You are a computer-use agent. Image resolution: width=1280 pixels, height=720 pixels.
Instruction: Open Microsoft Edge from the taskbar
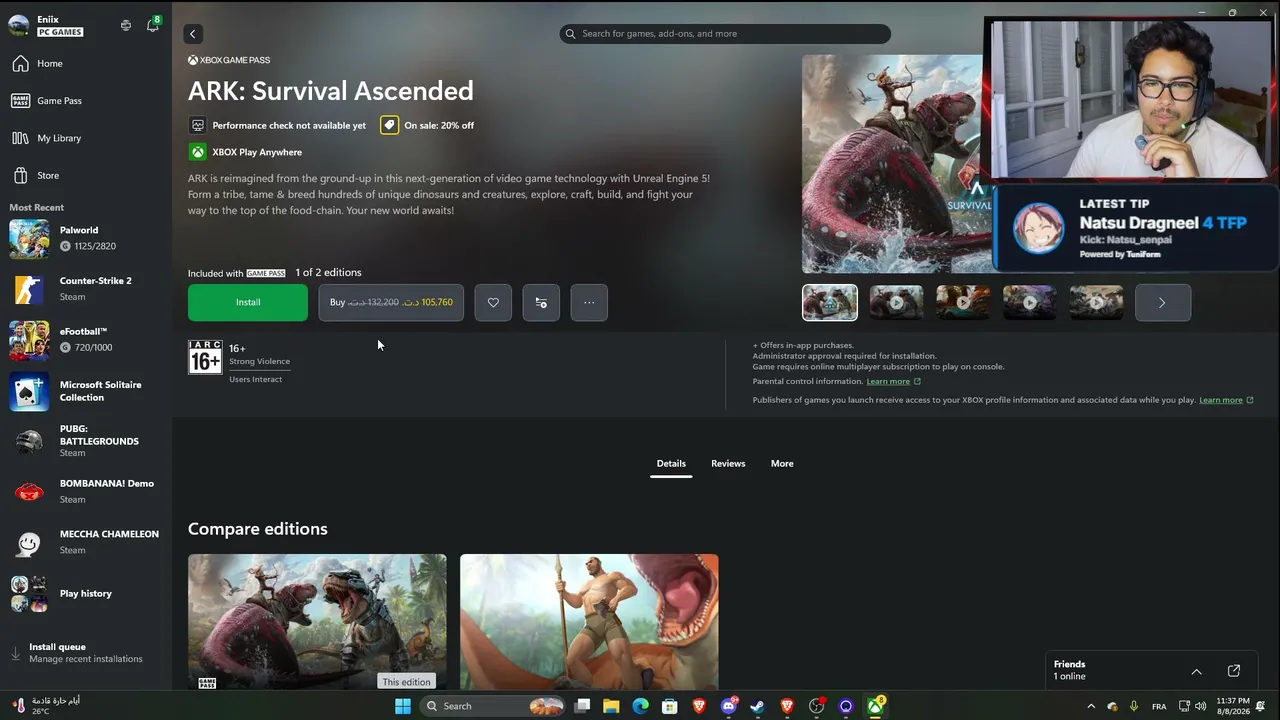pyautogui.click(x=641, y=706)
